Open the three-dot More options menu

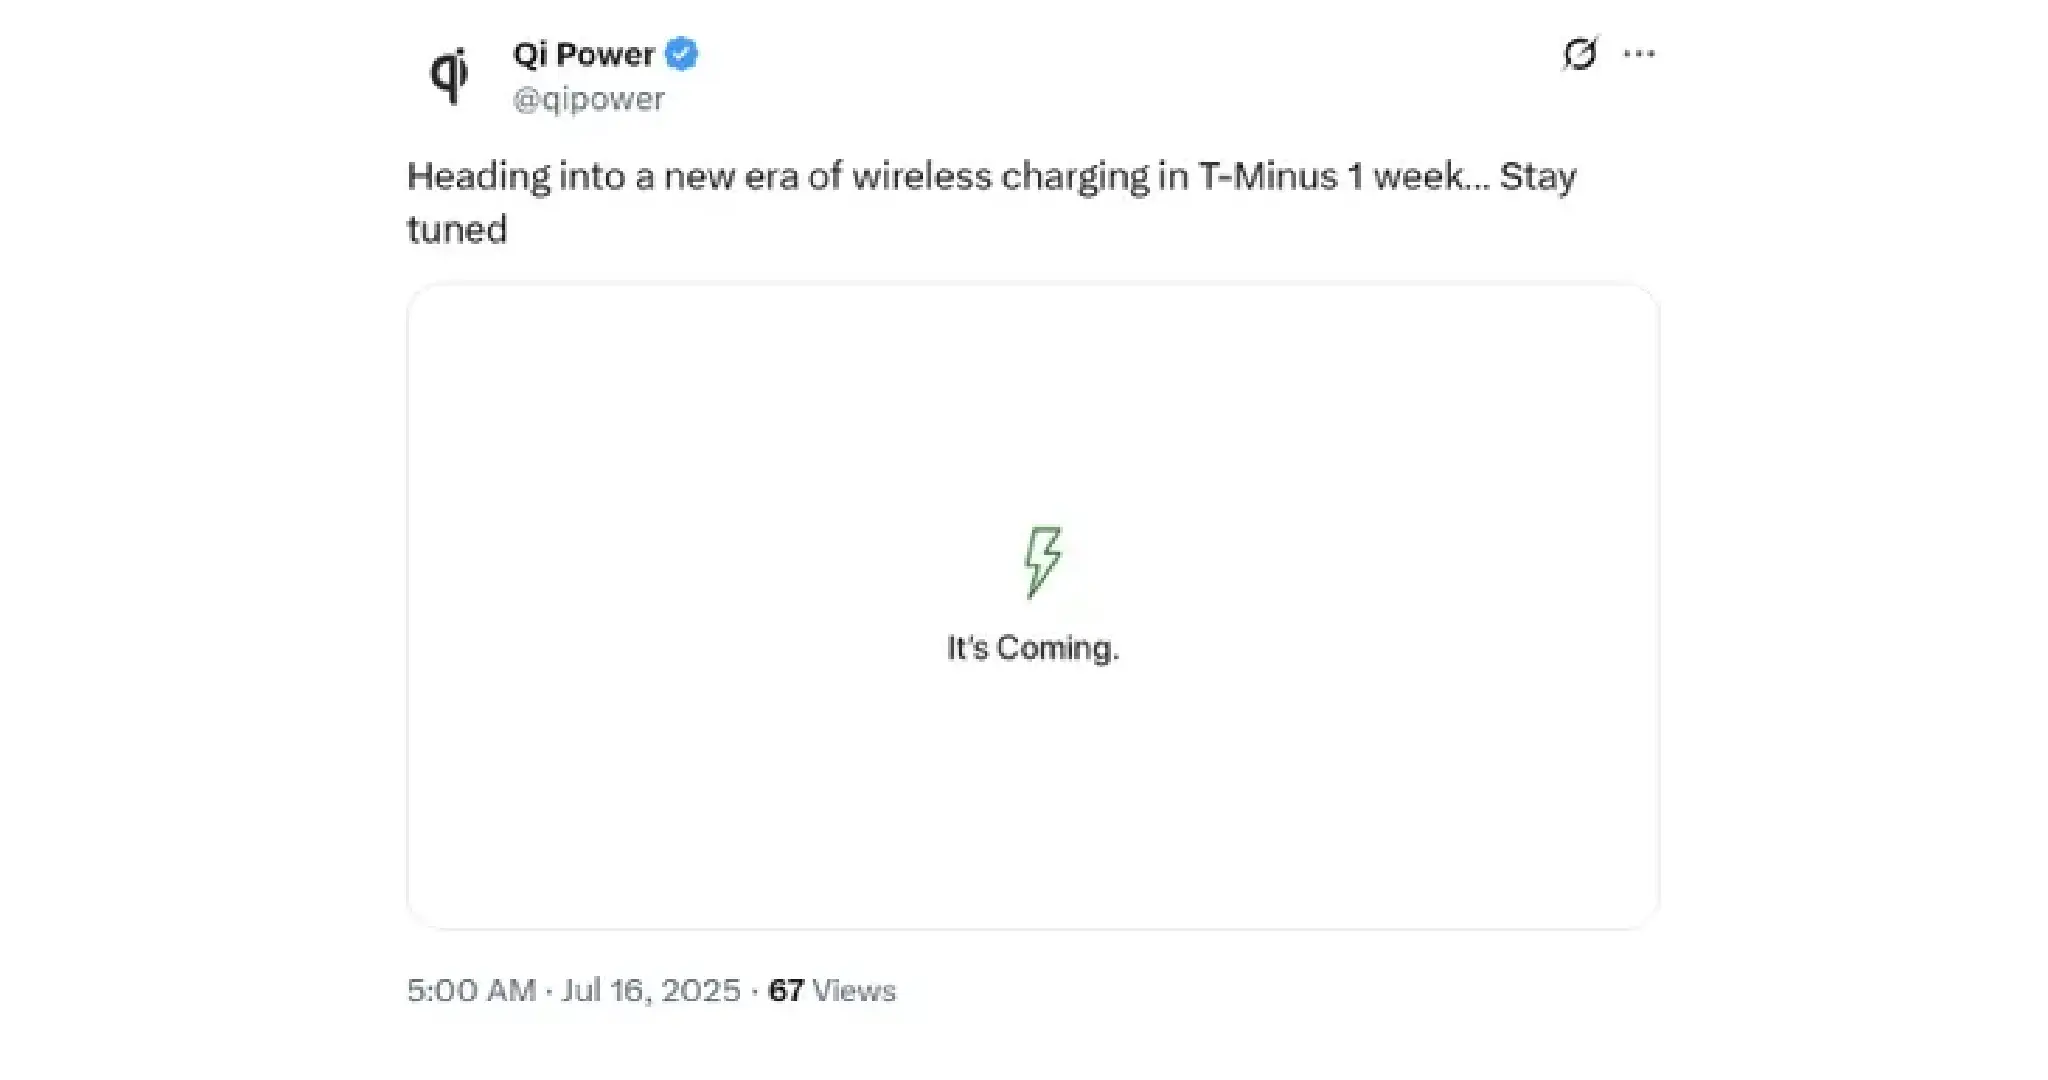point(1639,54)
